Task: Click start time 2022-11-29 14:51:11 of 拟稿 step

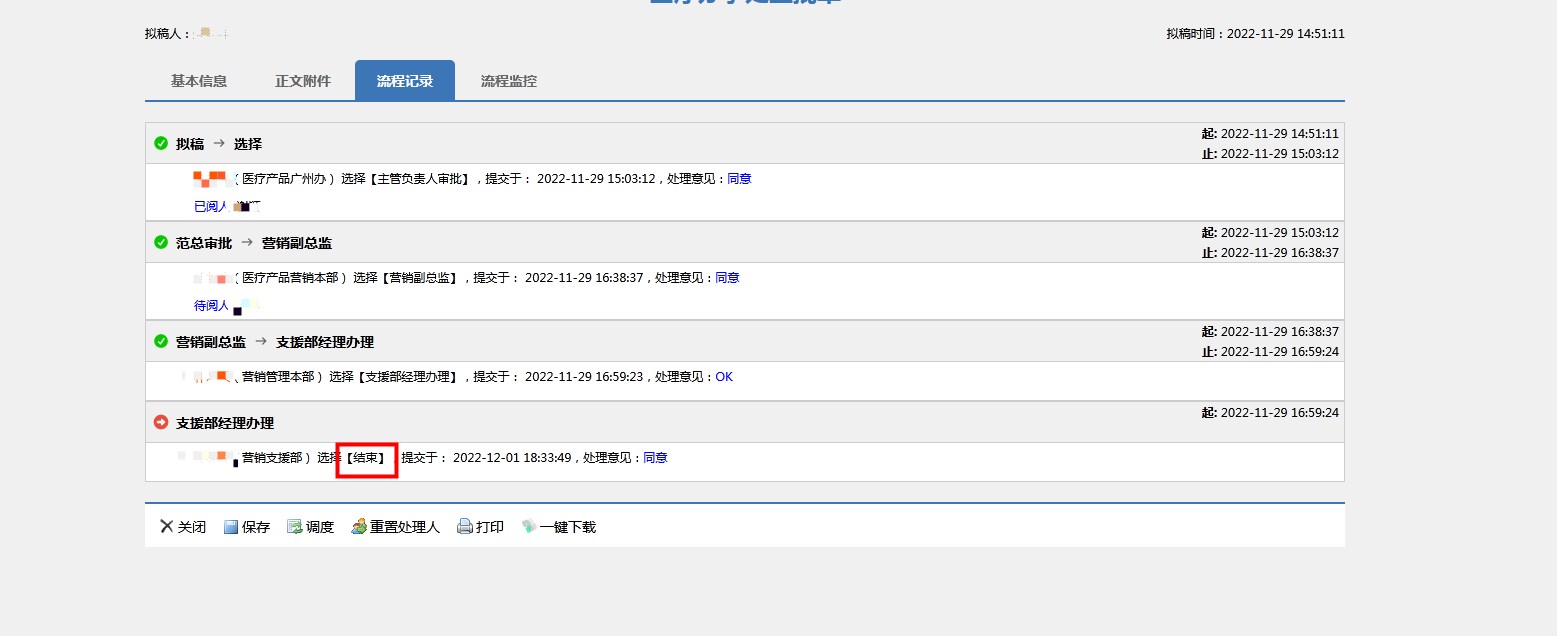Action: [1279, 133]
